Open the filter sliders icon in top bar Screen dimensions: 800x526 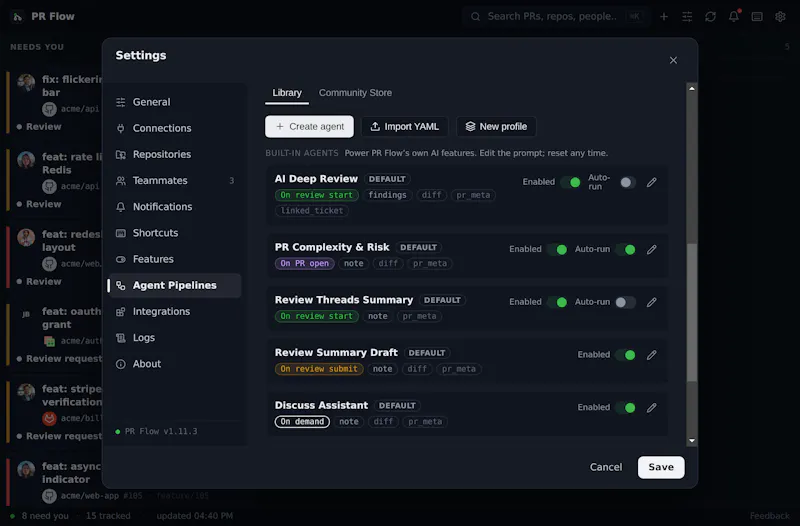687,16
